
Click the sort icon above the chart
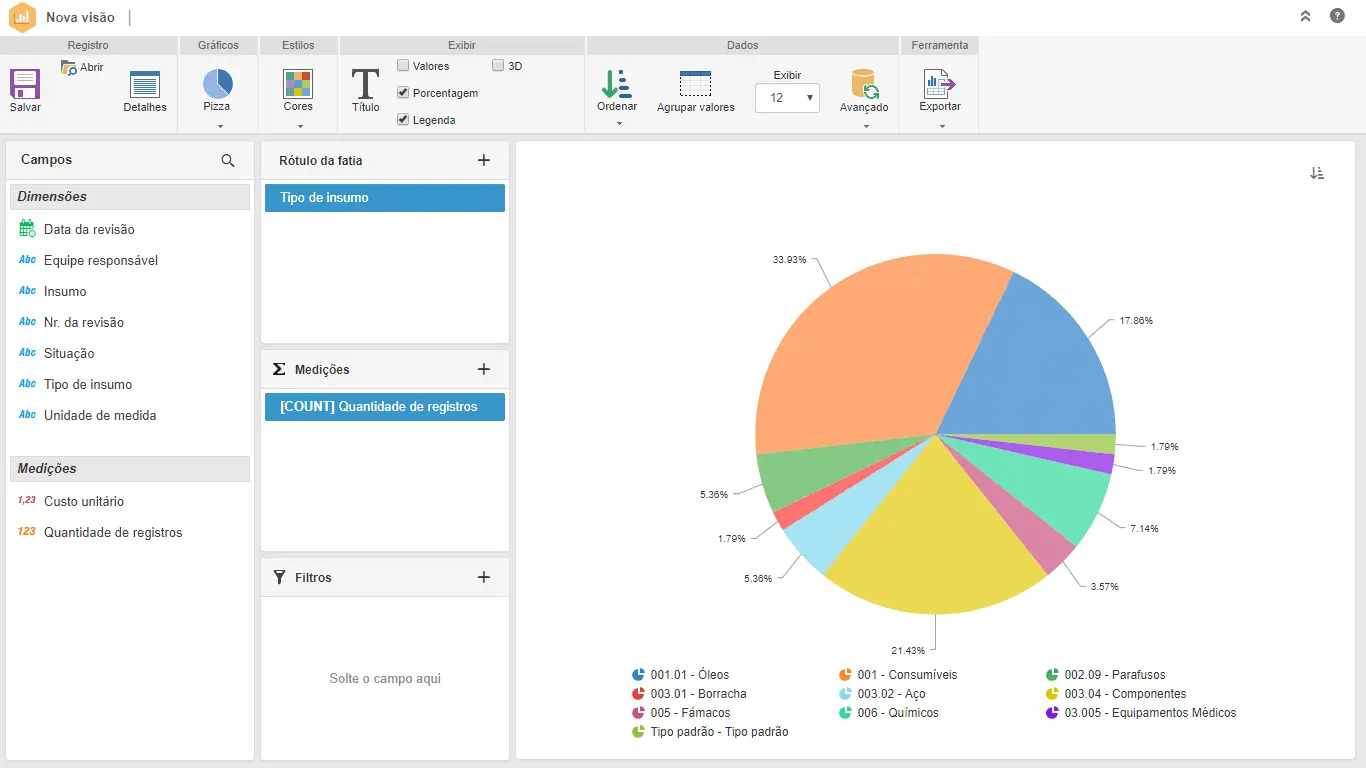click(x=1317, y=173)
